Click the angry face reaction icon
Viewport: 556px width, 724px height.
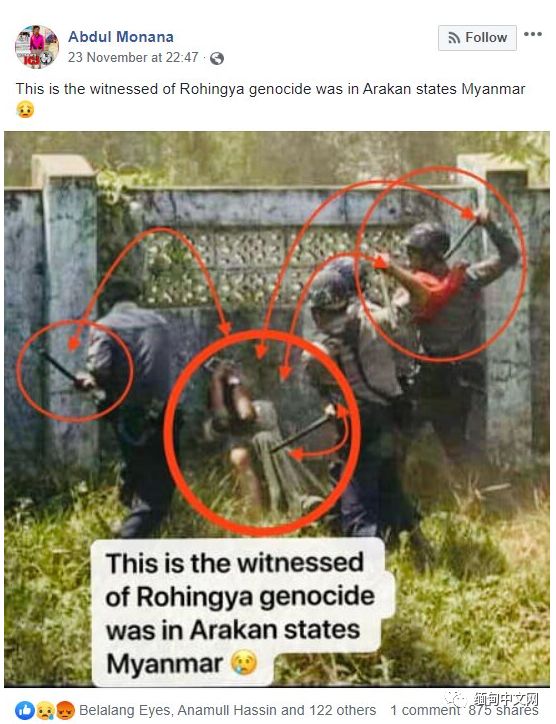65,710
